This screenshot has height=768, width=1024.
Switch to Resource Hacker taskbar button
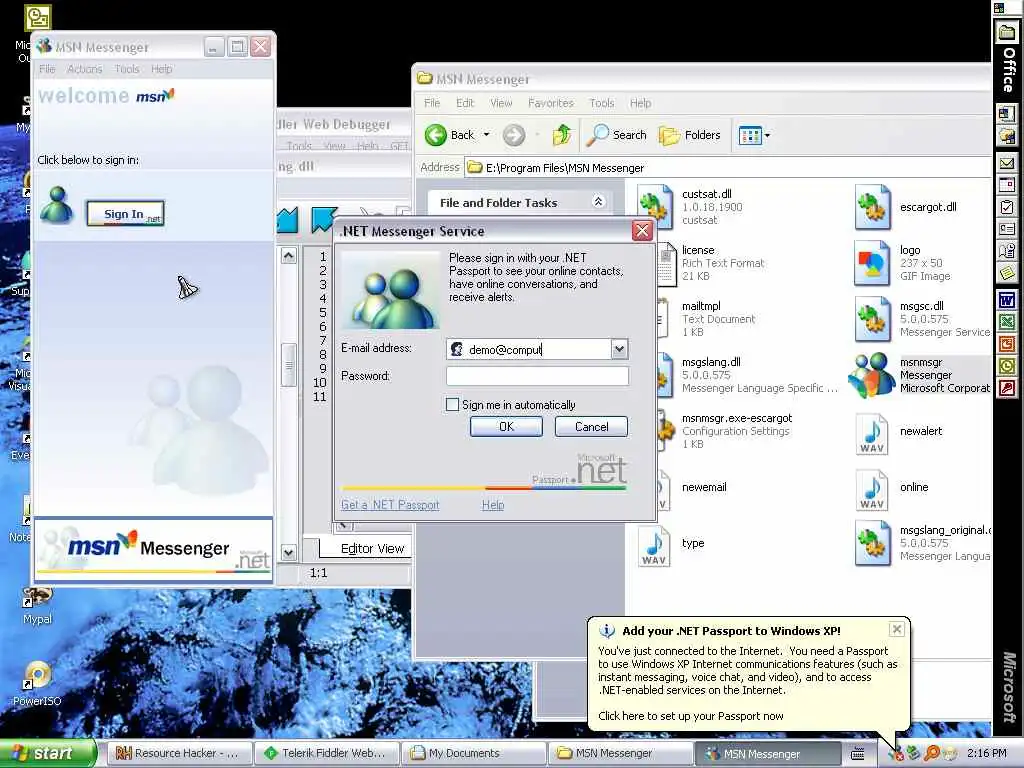click(x=177, y=753)
